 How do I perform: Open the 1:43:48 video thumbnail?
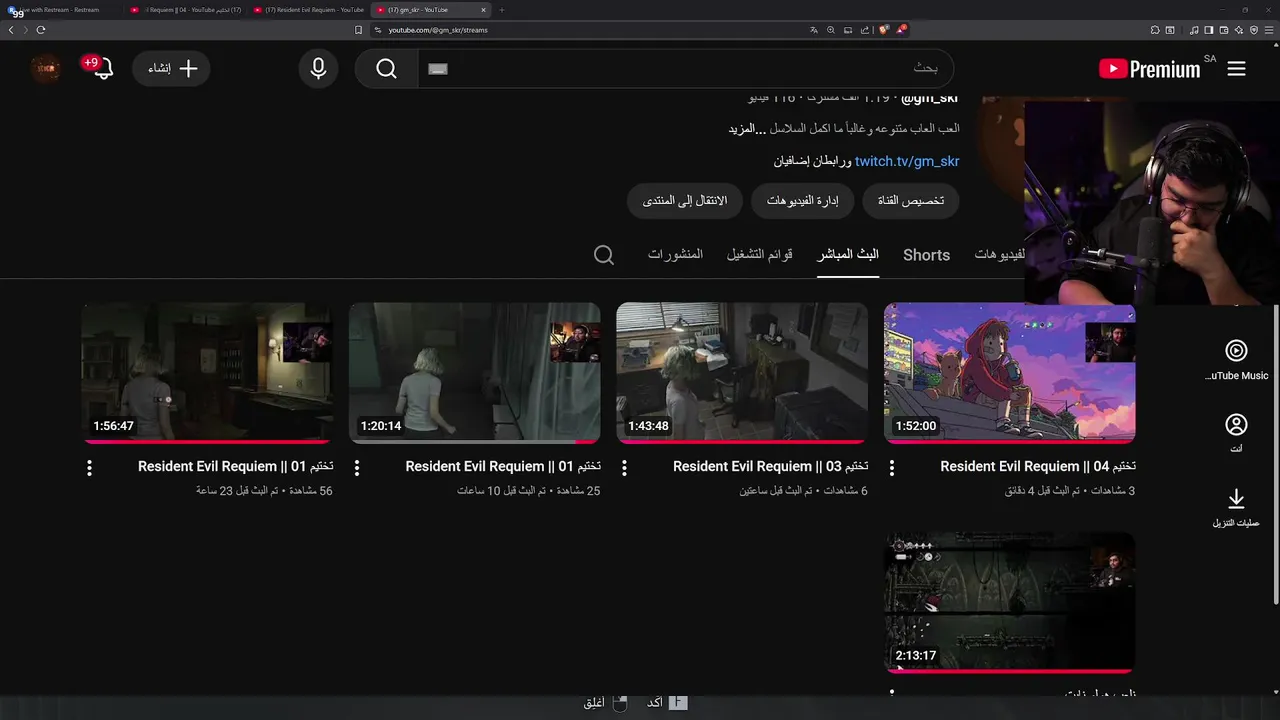[742, 373]
